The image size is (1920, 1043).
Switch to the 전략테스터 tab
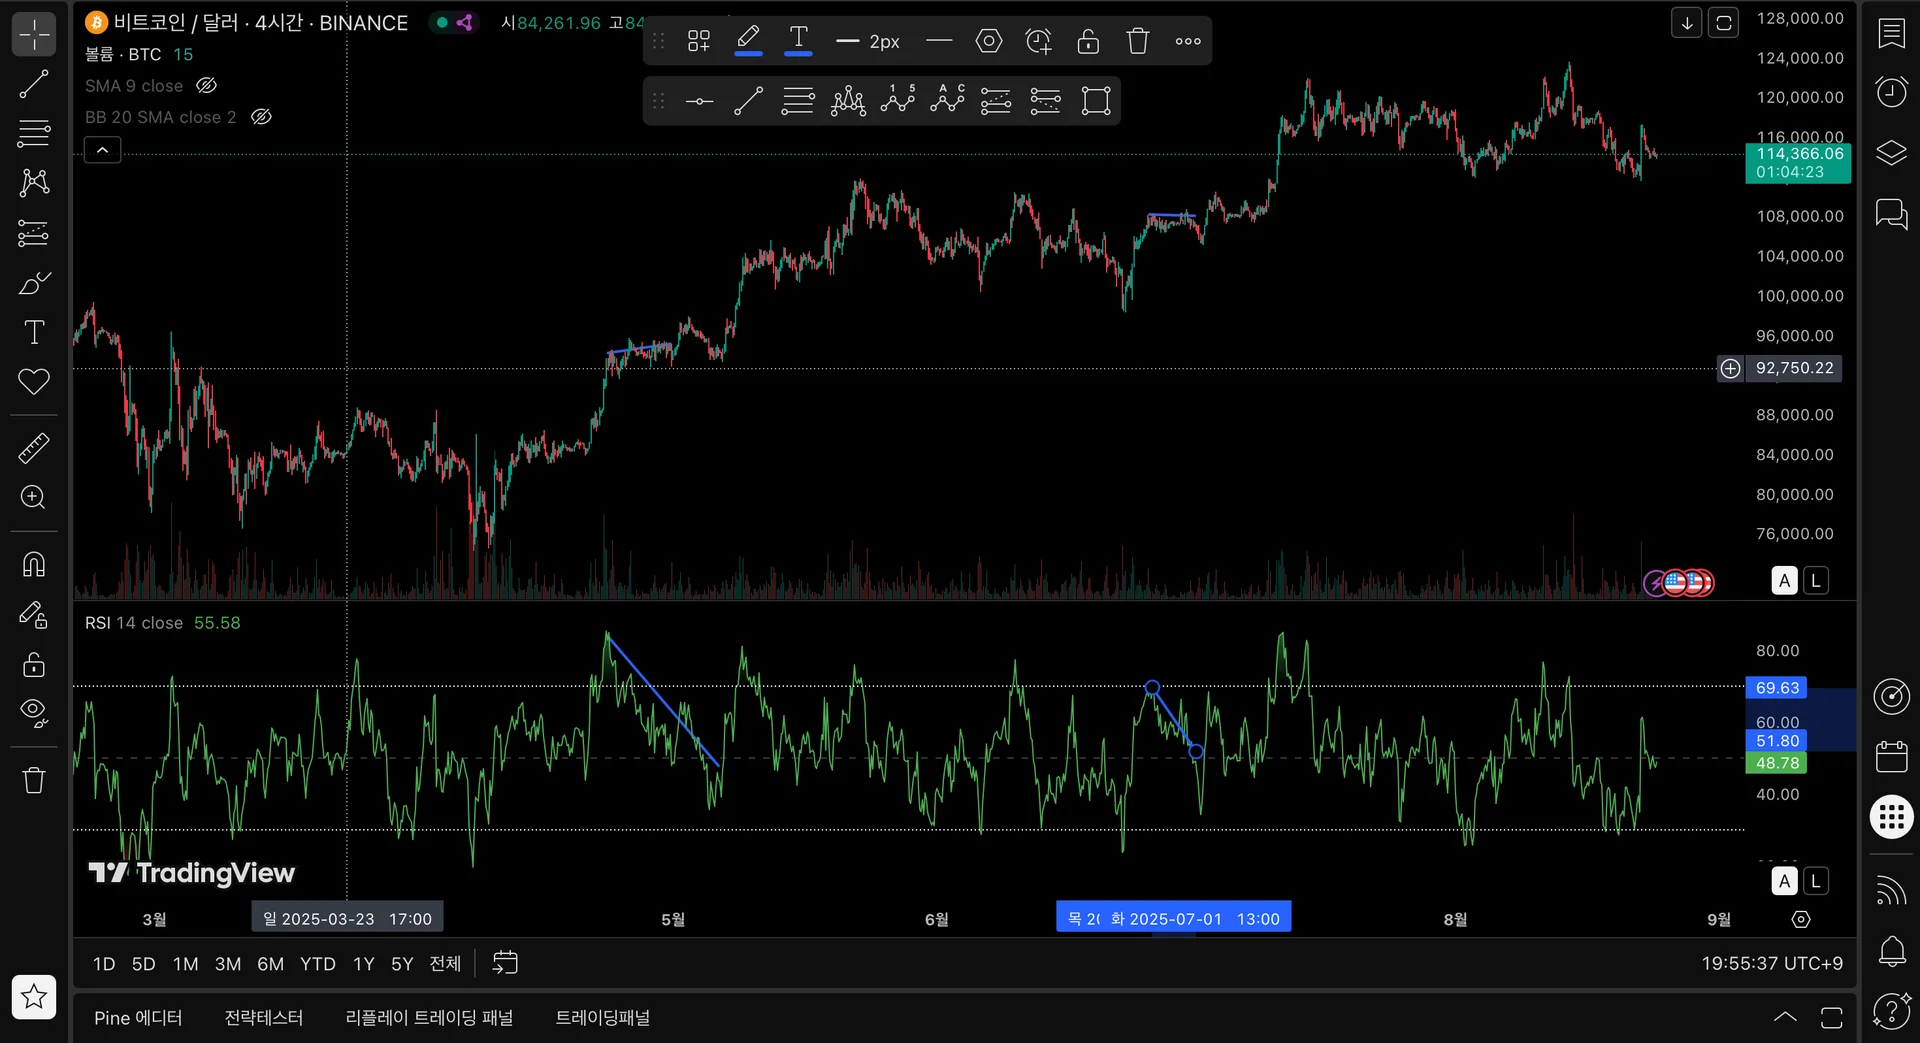[263, 1017]
